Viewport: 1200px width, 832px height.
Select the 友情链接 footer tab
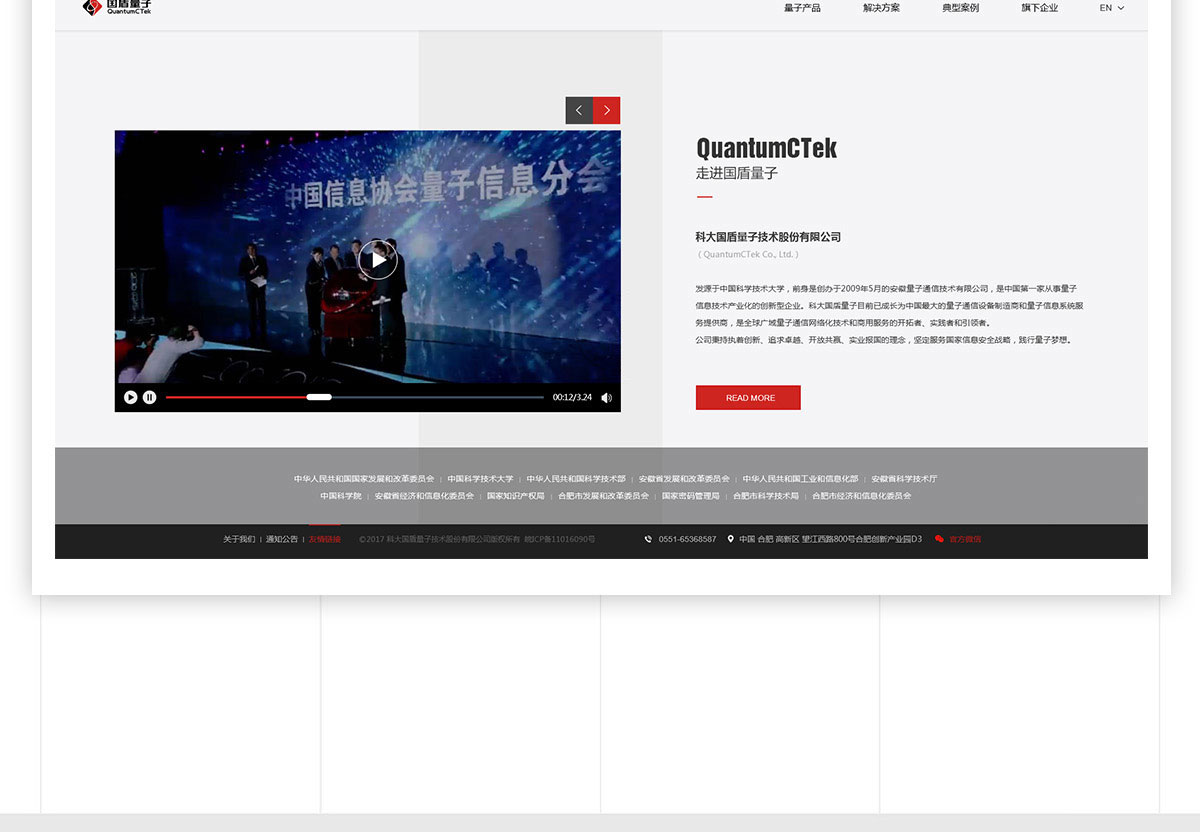point(324,539)
